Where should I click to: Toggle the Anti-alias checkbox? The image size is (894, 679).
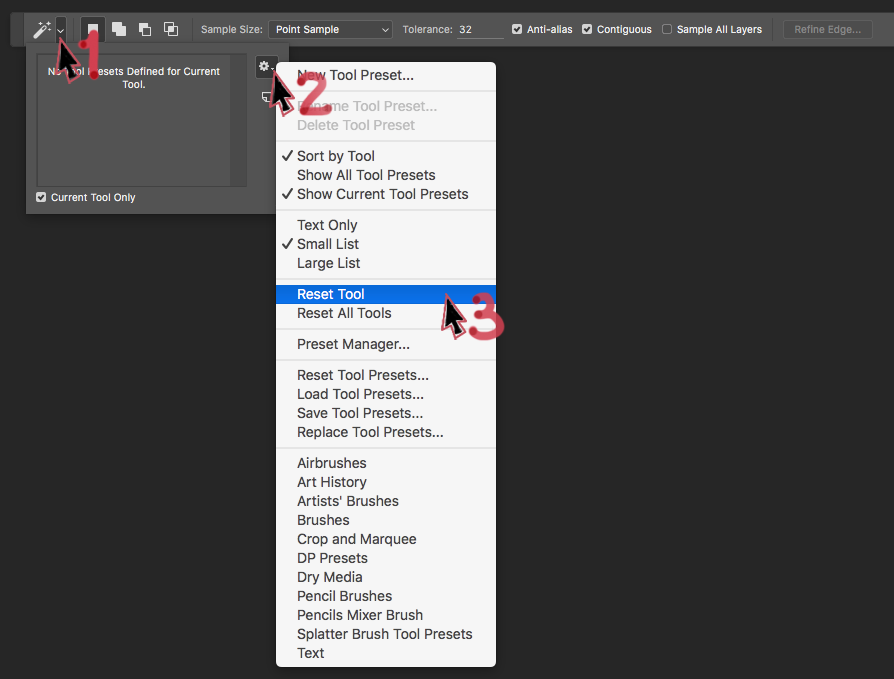point(517,29)
